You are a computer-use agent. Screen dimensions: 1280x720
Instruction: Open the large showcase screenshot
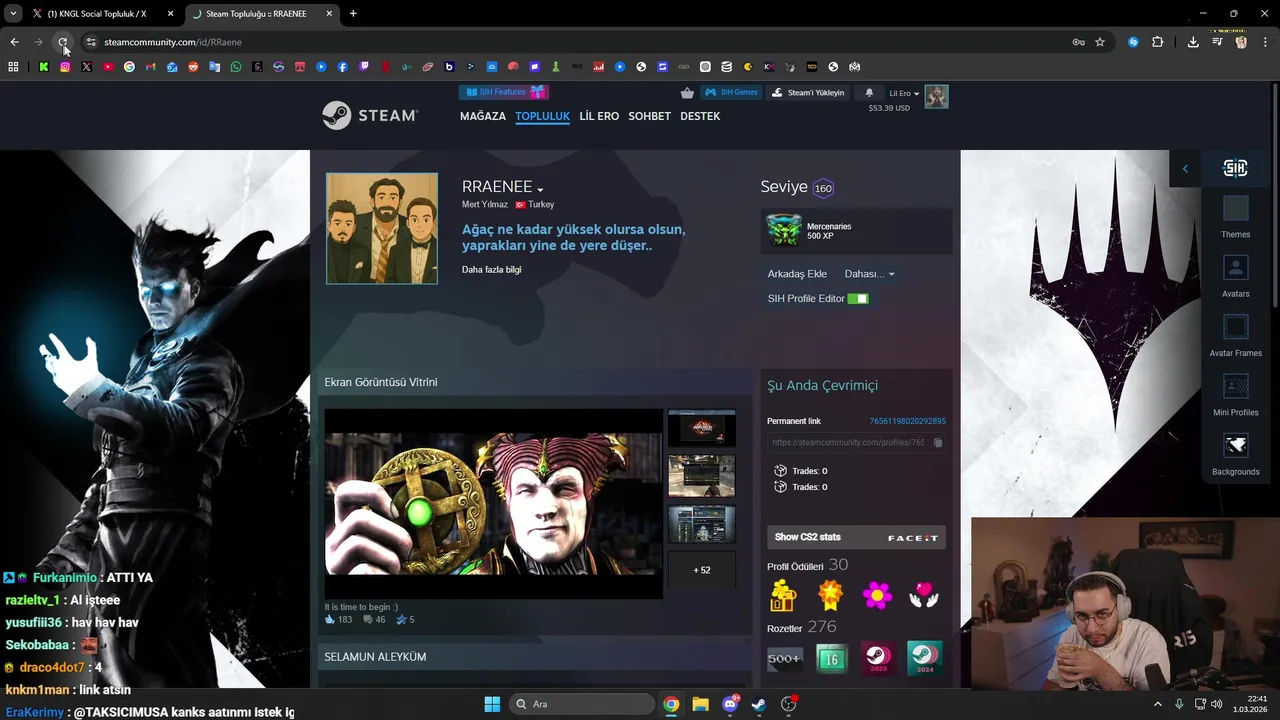(x=494, y=504)
